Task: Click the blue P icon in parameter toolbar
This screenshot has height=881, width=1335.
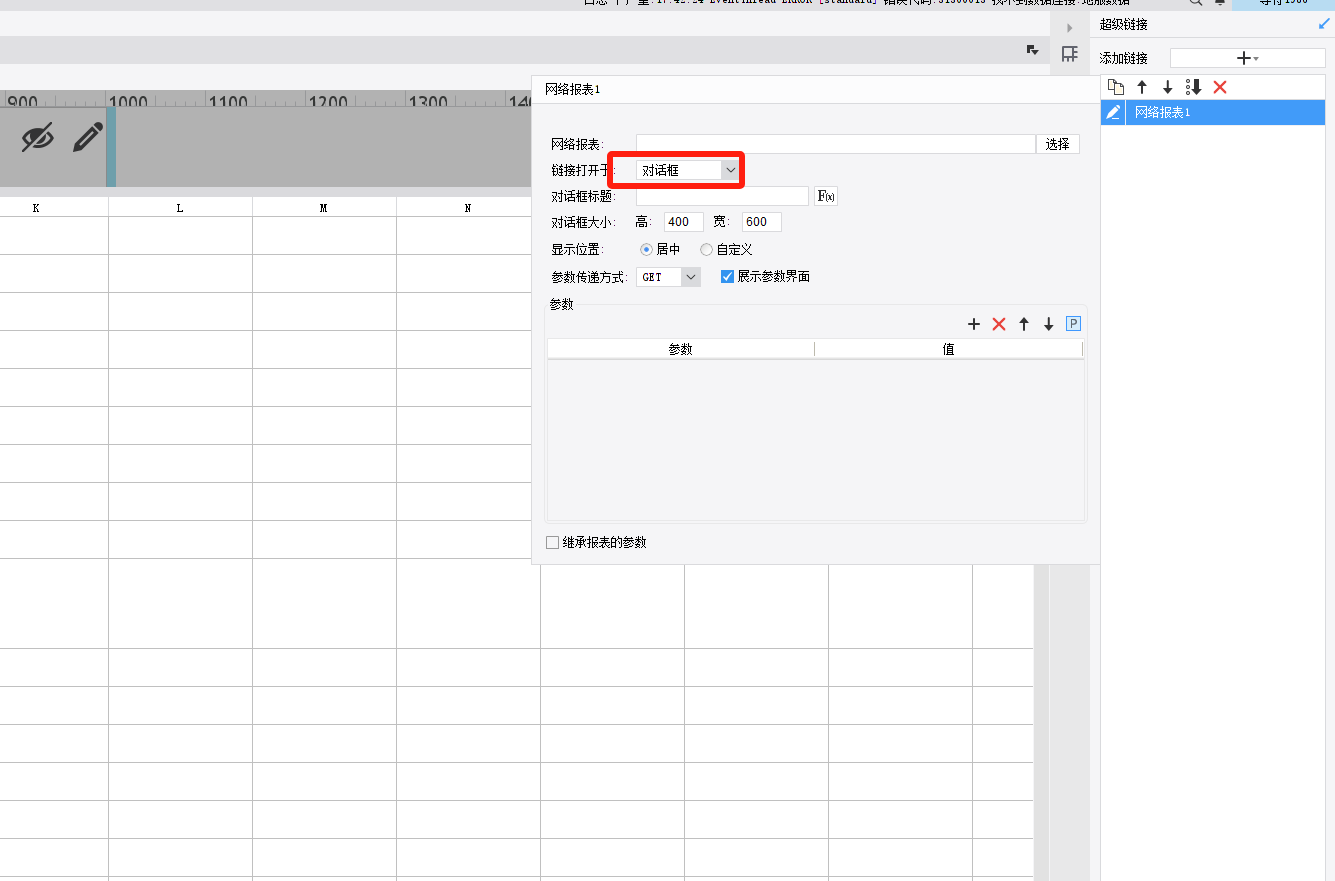Action: 1073,323
